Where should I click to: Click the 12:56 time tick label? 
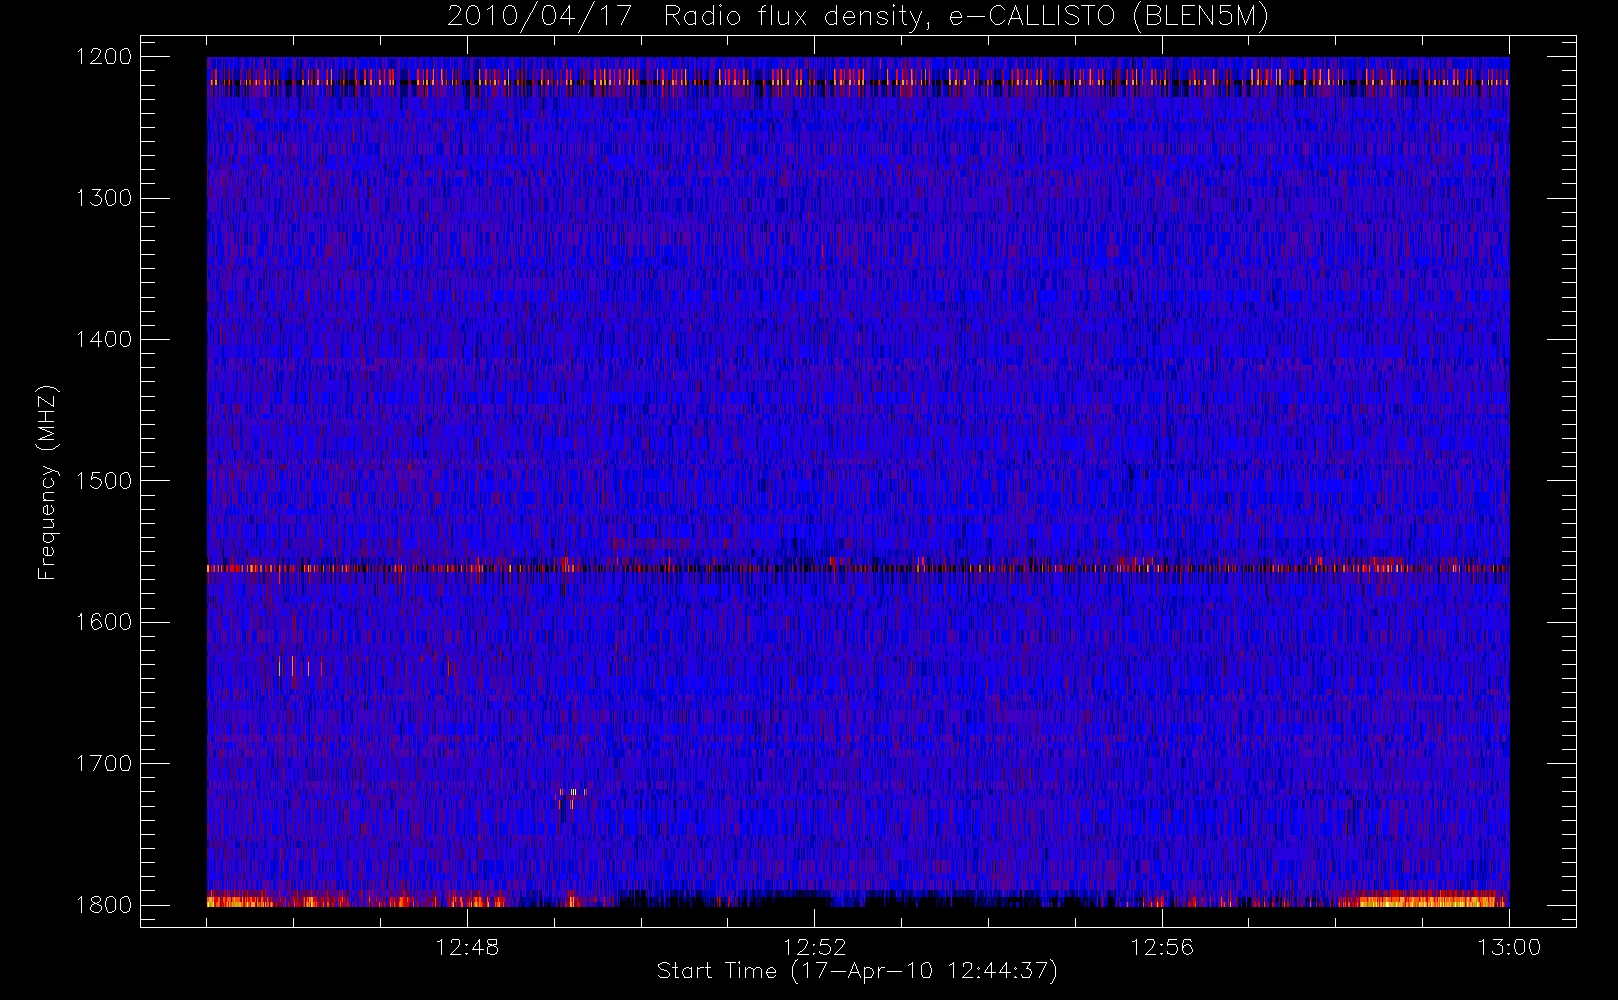[1162, 947]
